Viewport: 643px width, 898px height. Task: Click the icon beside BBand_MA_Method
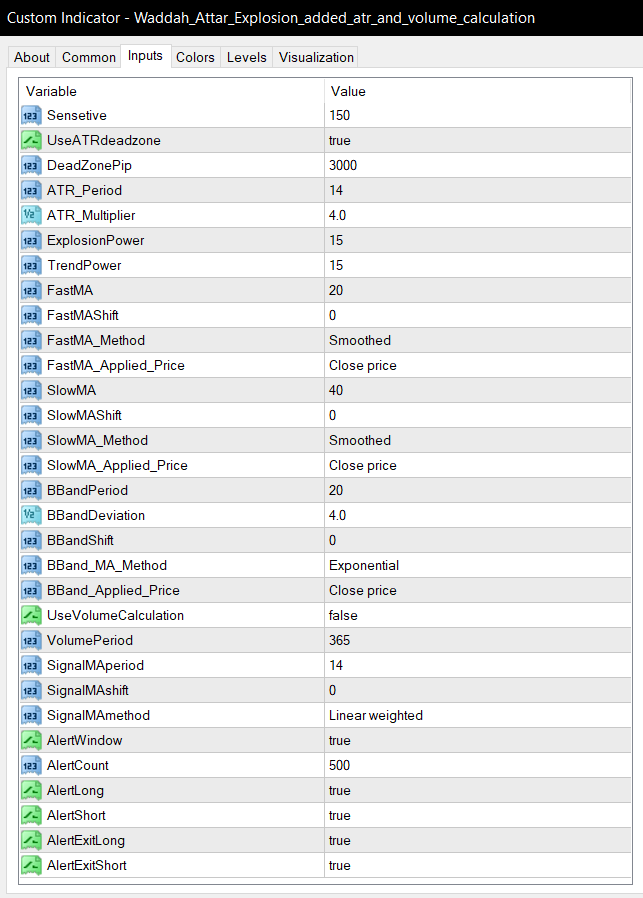[31, 566]
